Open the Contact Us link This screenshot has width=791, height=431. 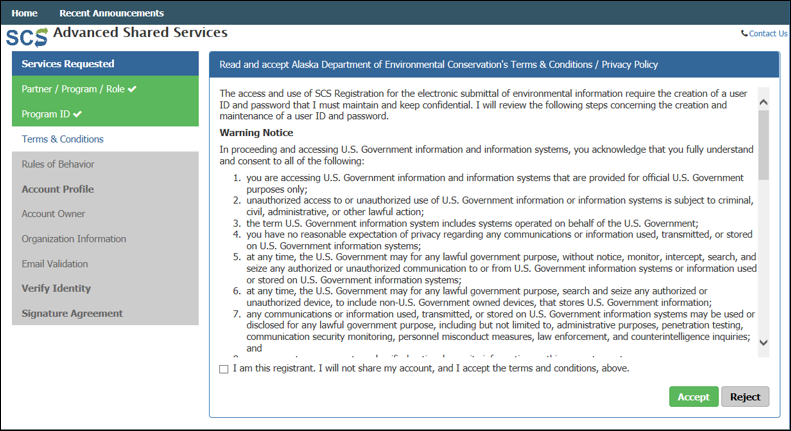click(768, 34)
